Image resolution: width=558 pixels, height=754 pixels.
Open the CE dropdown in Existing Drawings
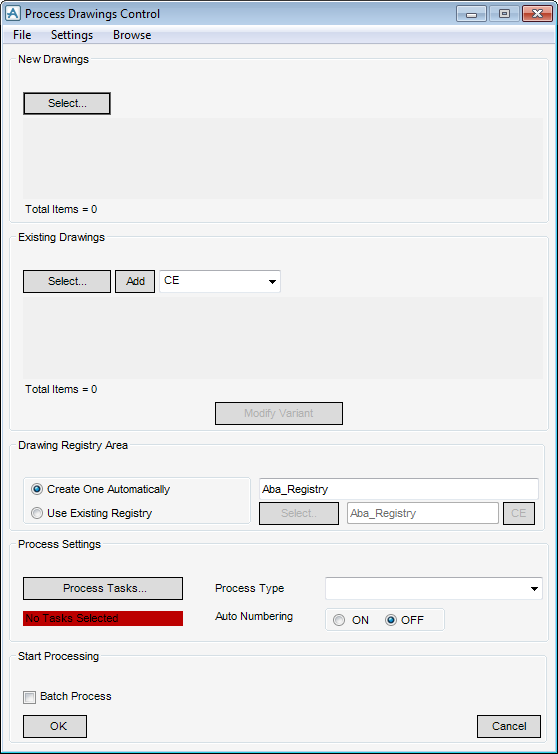220,281
